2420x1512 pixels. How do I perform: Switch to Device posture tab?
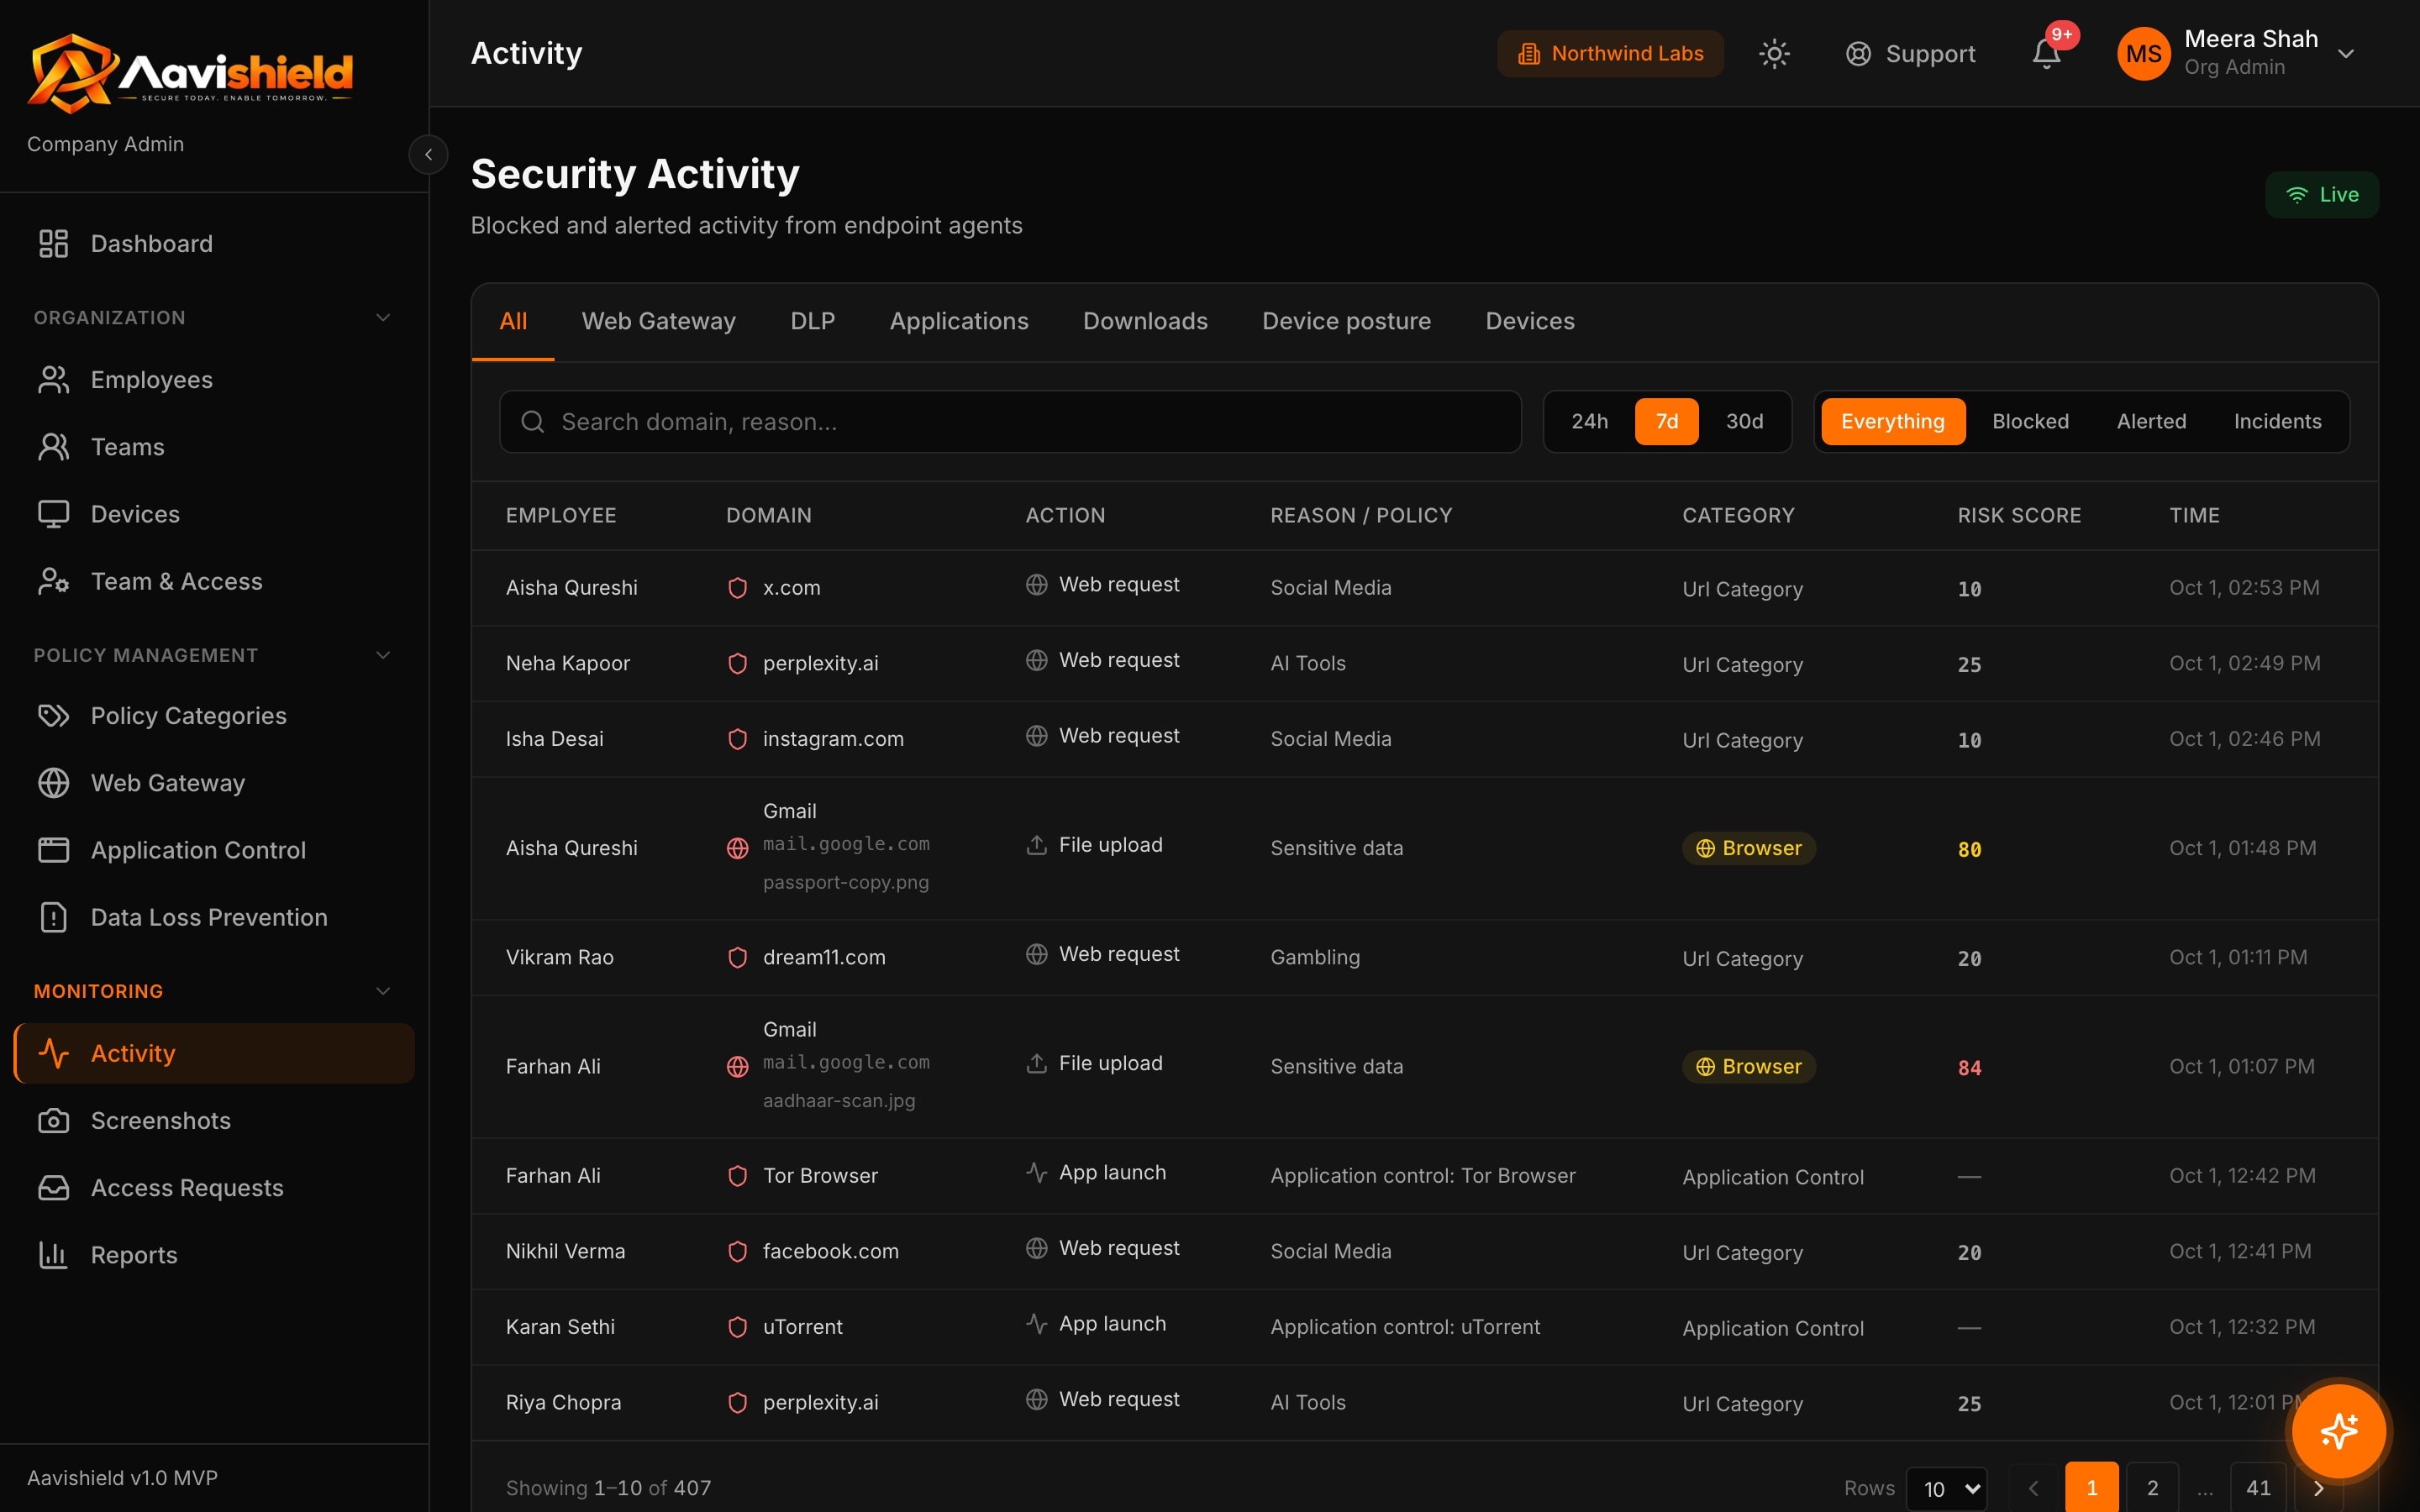coord(1346,321)
